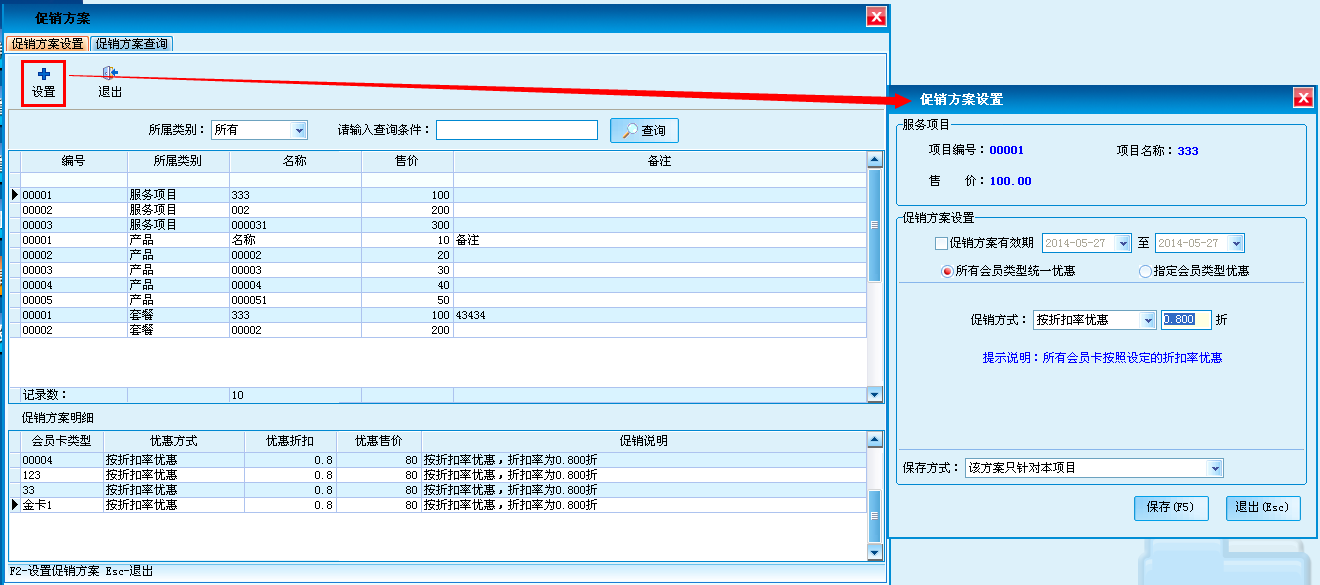The height and width of the screenshot is (585, 1320).
Task: Click the 退出(Esc) button in dialog
Action: coord(1263,507)
